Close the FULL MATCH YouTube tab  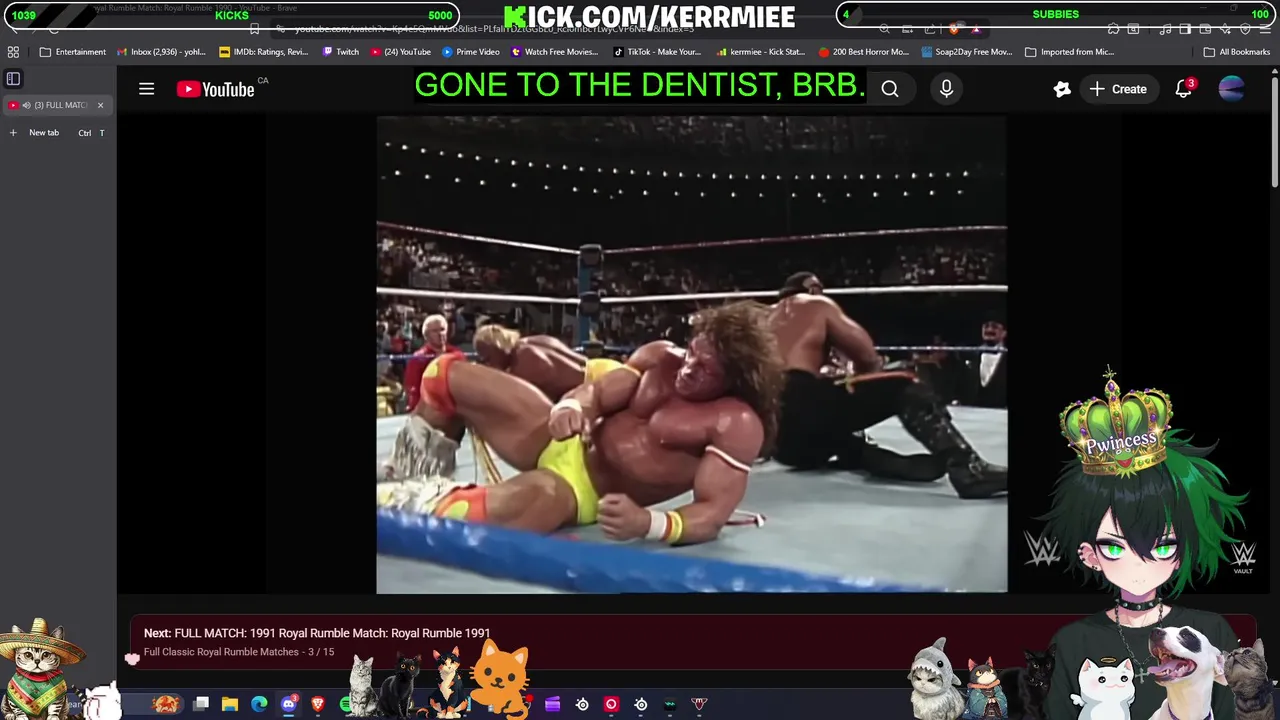[x=100, y=105]
